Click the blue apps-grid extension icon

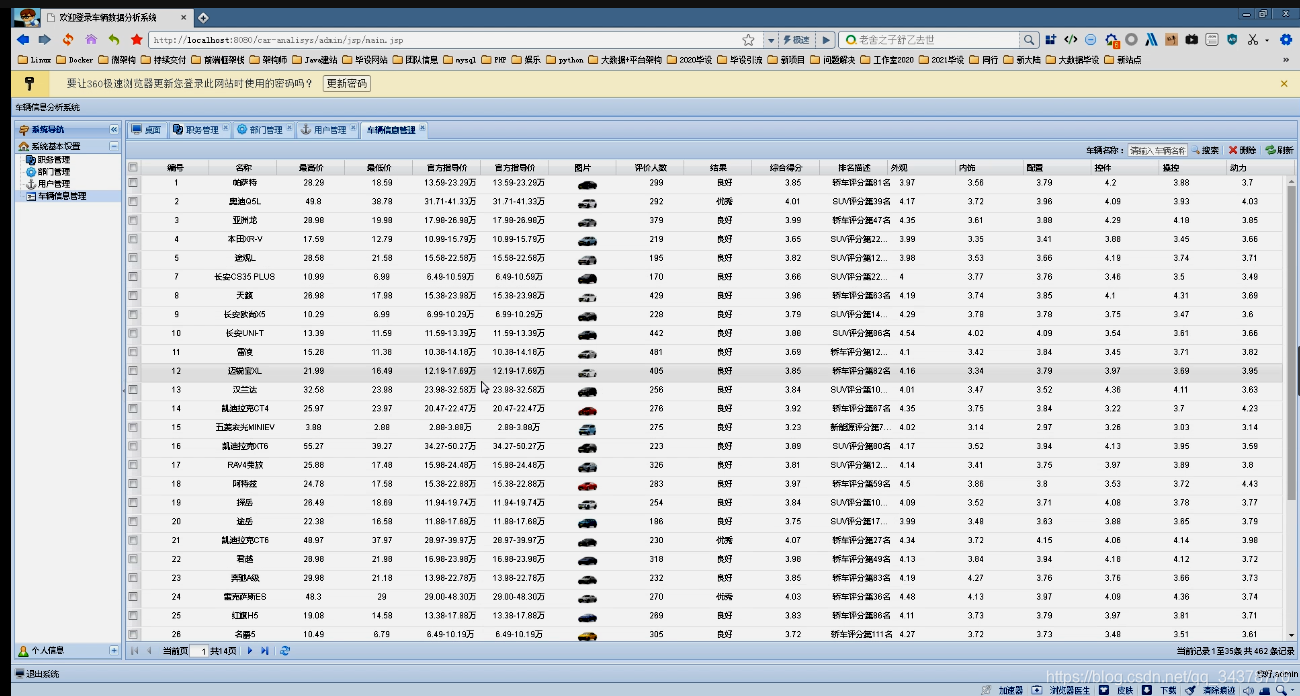[x=1050, y=40]
